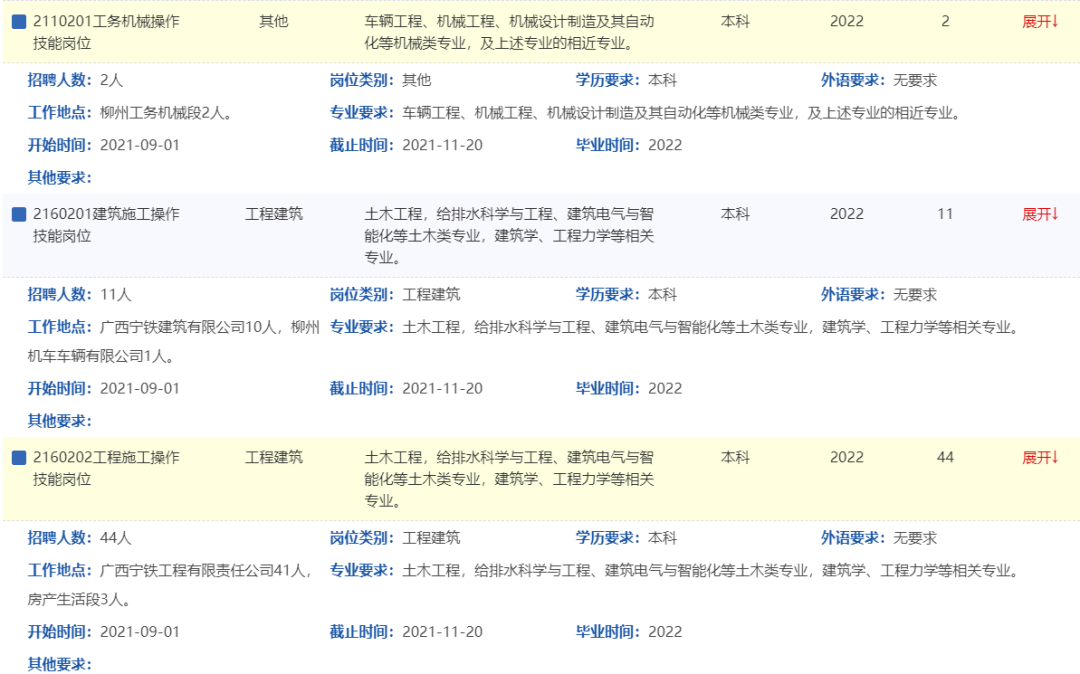The image size is (1080, 674).
Task: Click the 工作地点 text mentioning 柳州工务机械段2人
Action: (166, 113)
